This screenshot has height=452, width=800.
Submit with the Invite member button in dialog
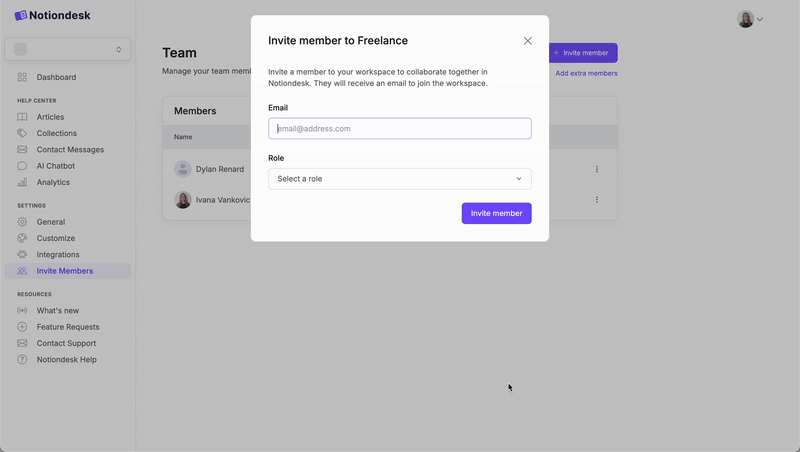pos(496,213)
